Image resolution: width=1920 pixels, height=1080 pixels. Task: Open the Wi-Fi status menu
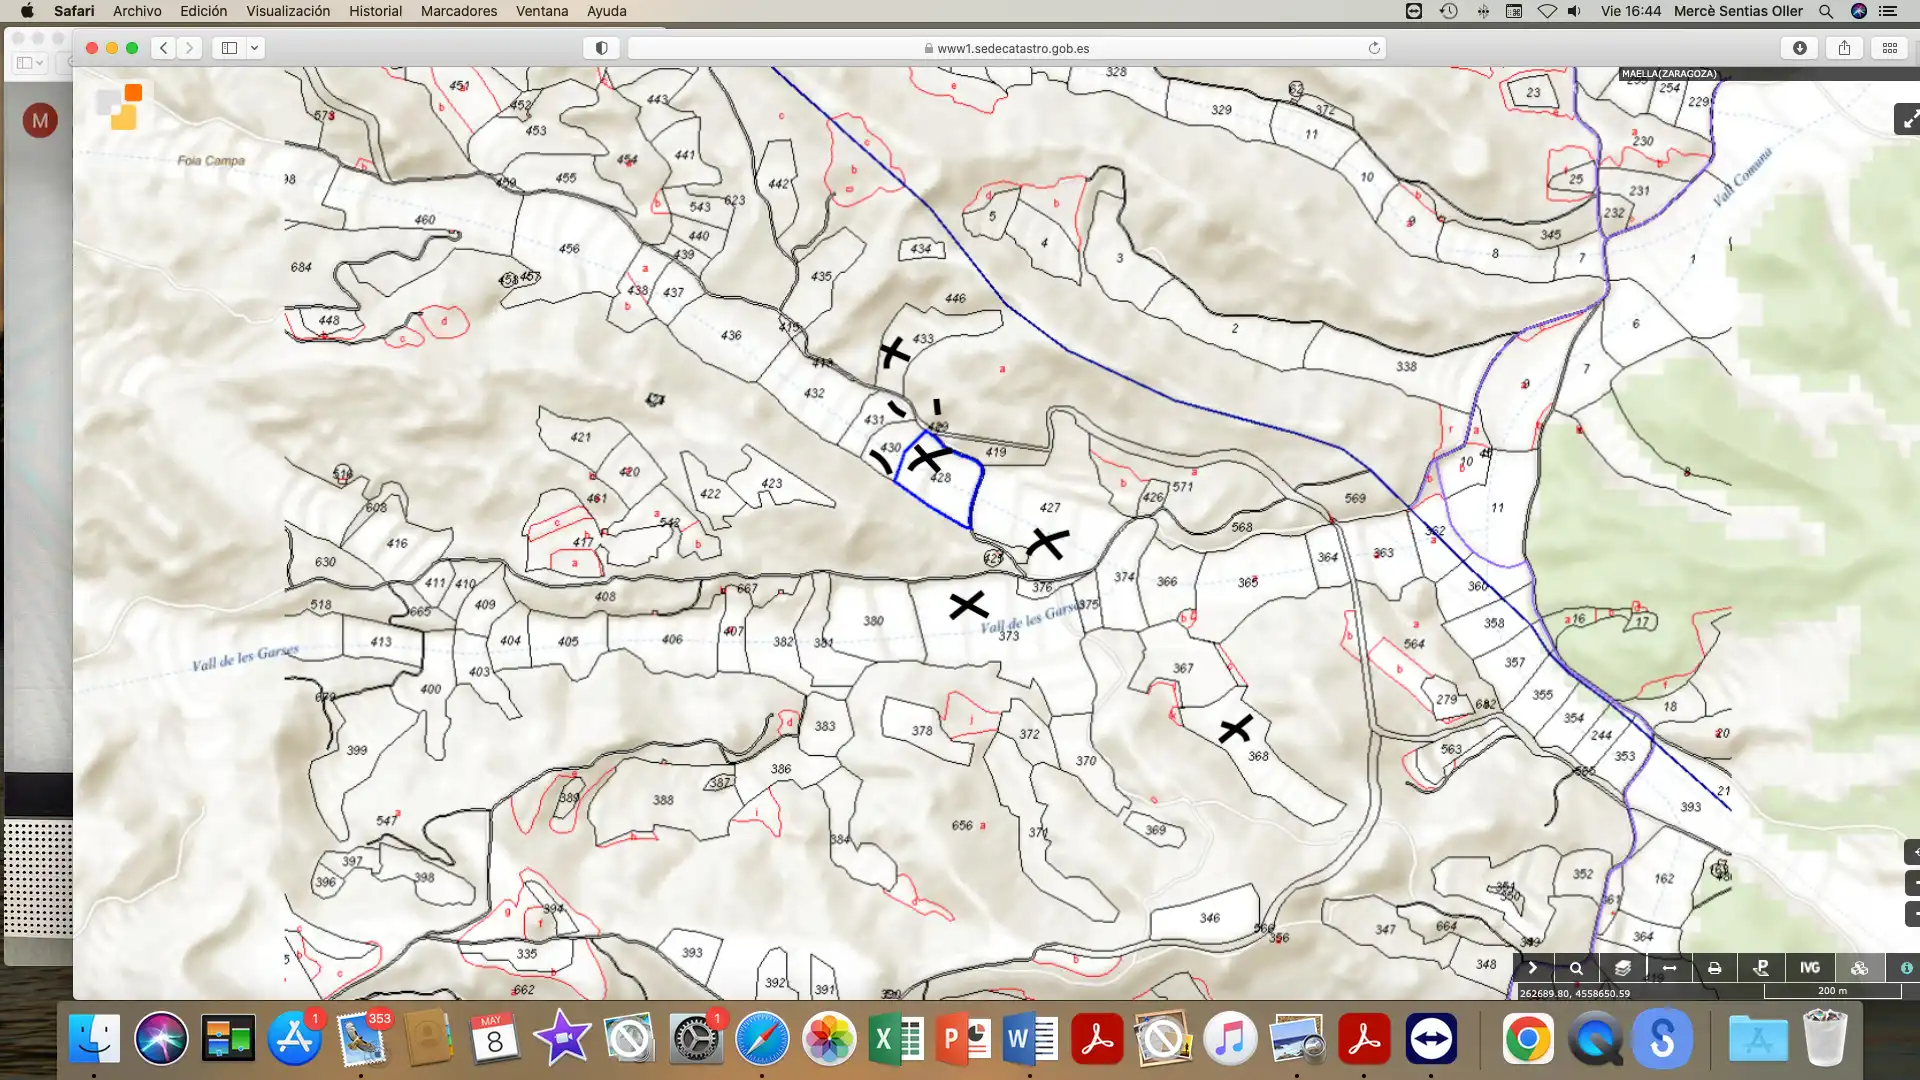point(1546,11)
